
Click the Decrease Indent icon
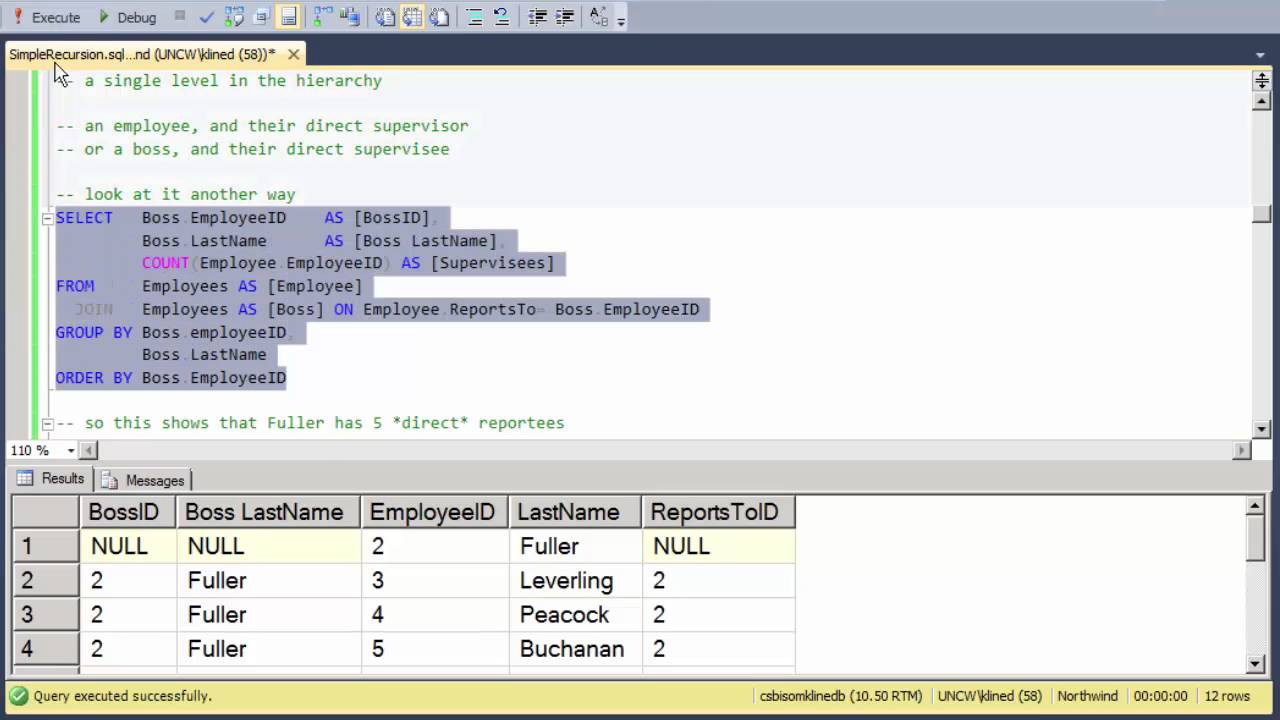(537, 17)
